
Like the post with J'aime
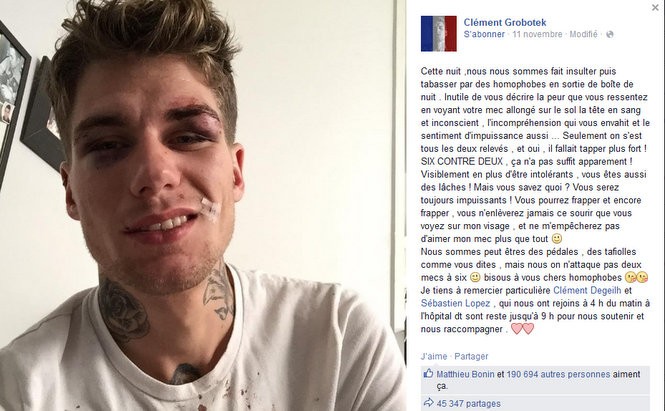pyautogui.click(x=433, y=356)
